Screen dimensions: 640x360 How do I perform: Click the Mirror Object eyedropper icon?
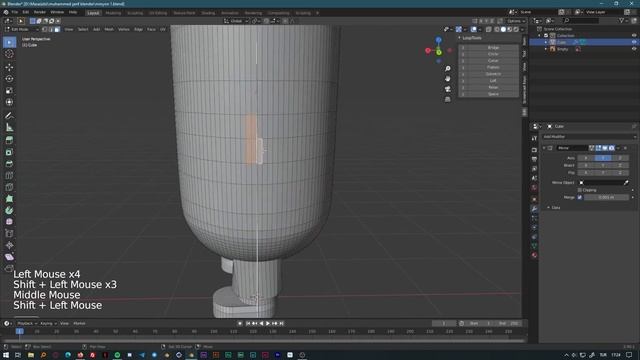coord(626,183)
